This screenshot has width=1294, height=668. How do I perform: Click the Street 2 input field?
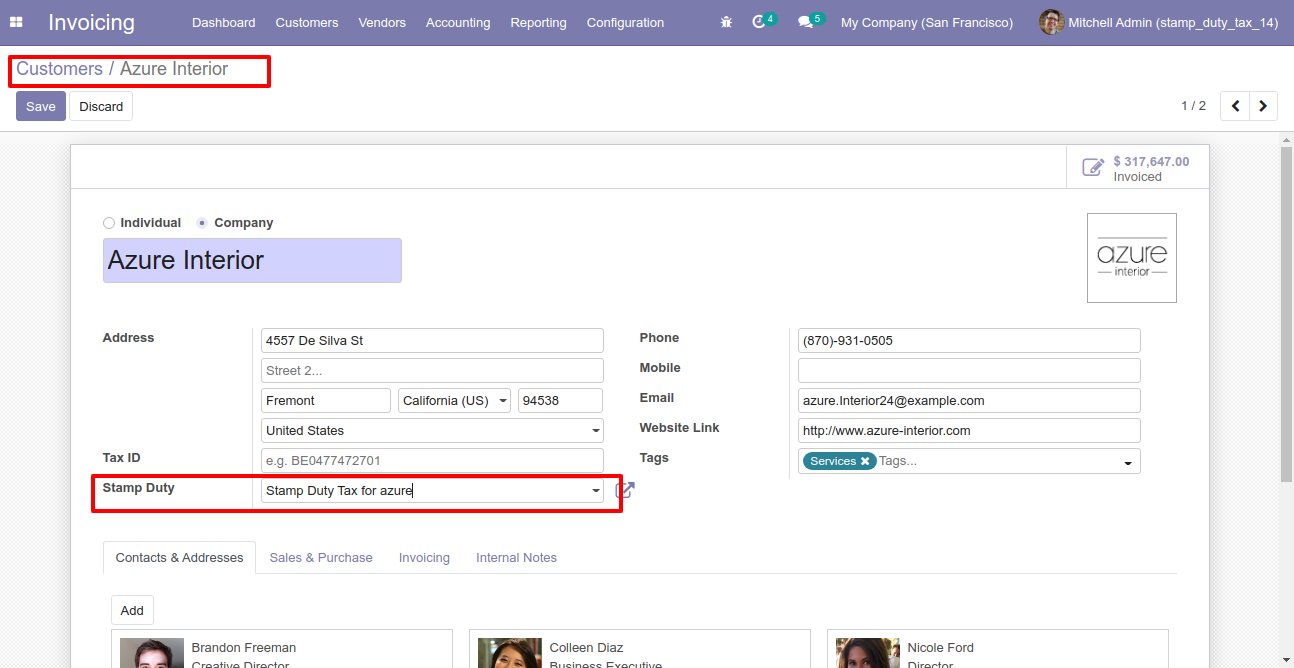(x=432, y=371)
